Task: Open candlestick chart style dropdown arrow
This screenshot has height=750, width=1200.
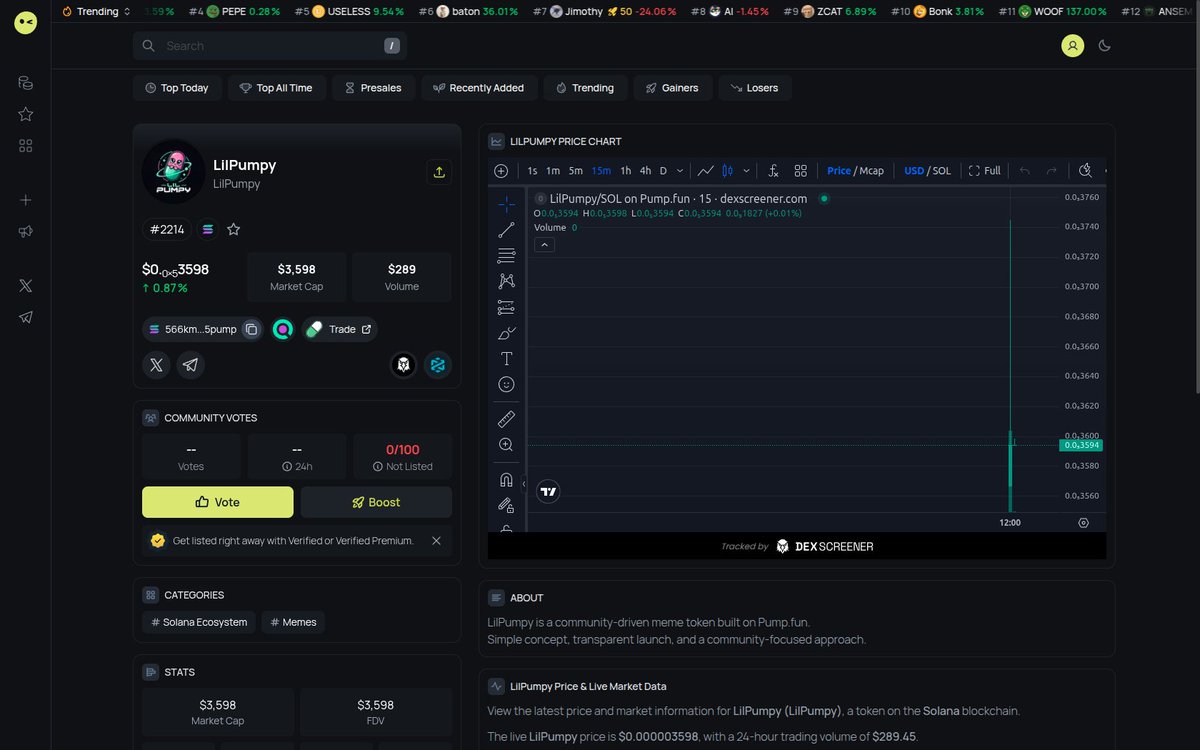Action: point(746,171)
